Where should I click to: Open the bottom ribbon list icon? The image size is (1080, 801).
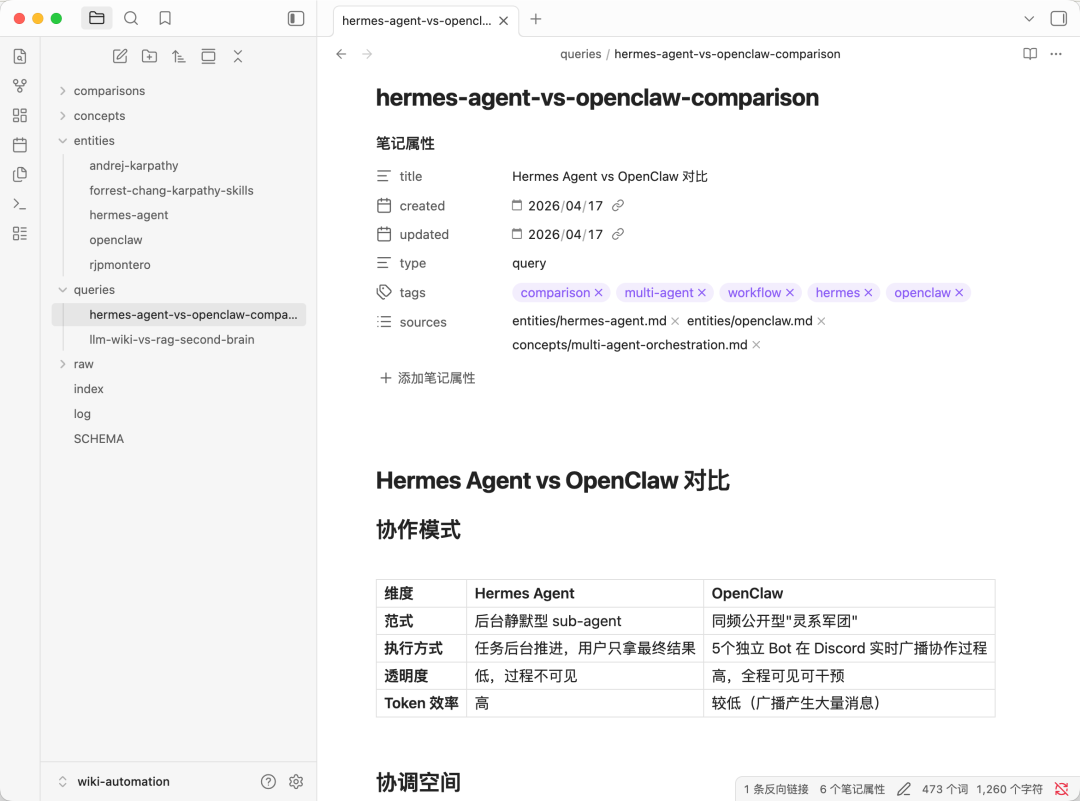point(20,233)
